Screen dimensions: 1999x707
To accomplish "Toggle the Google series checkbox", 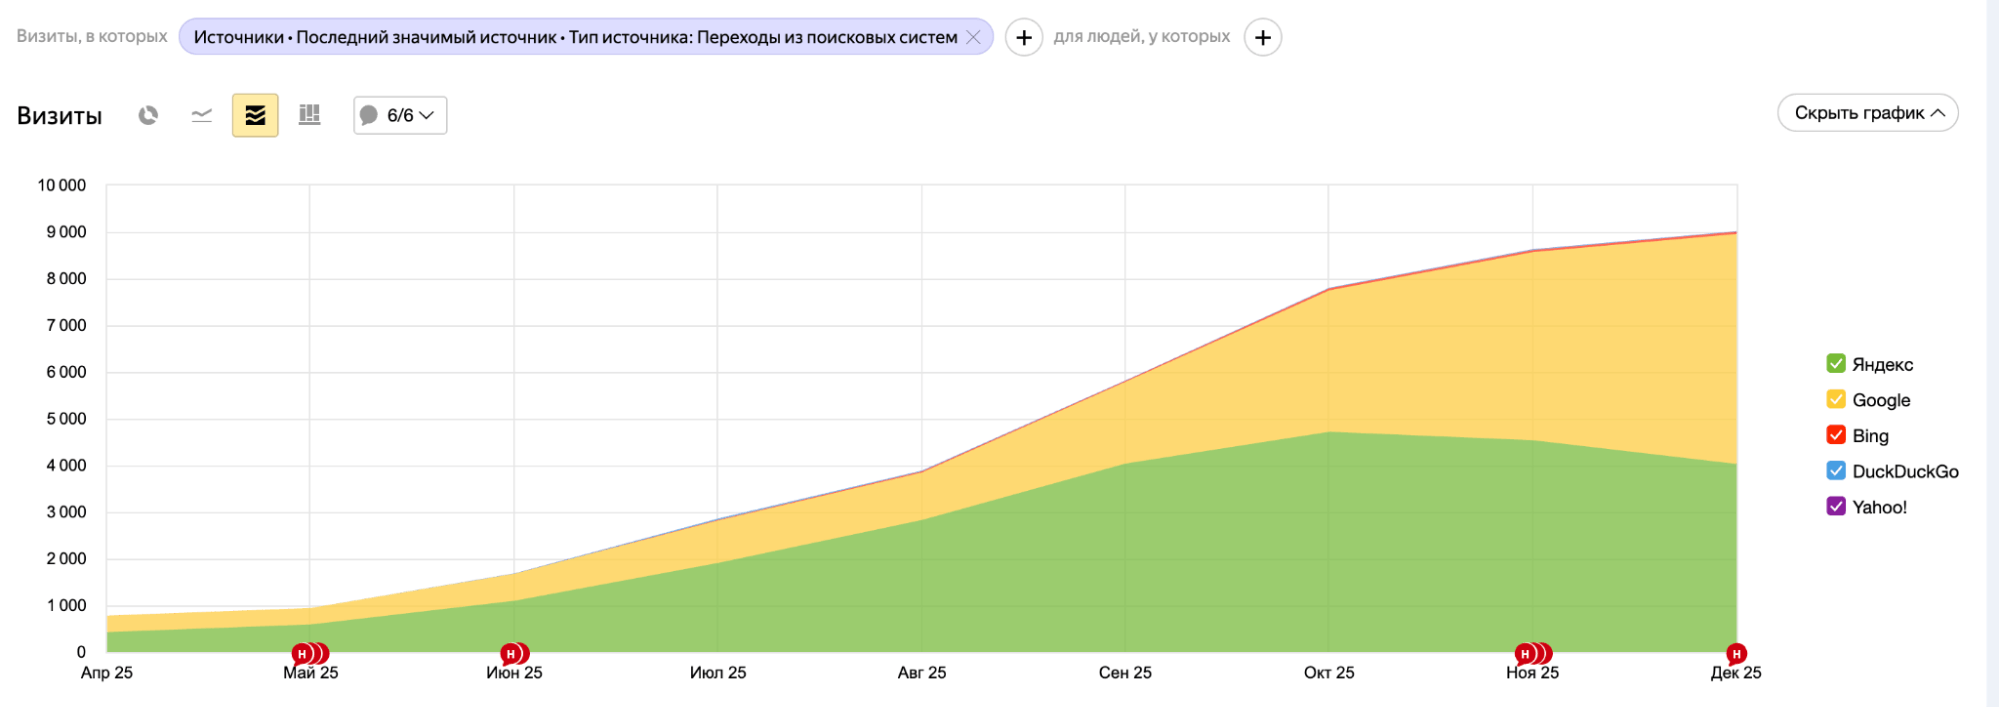I will point(1836,399).
